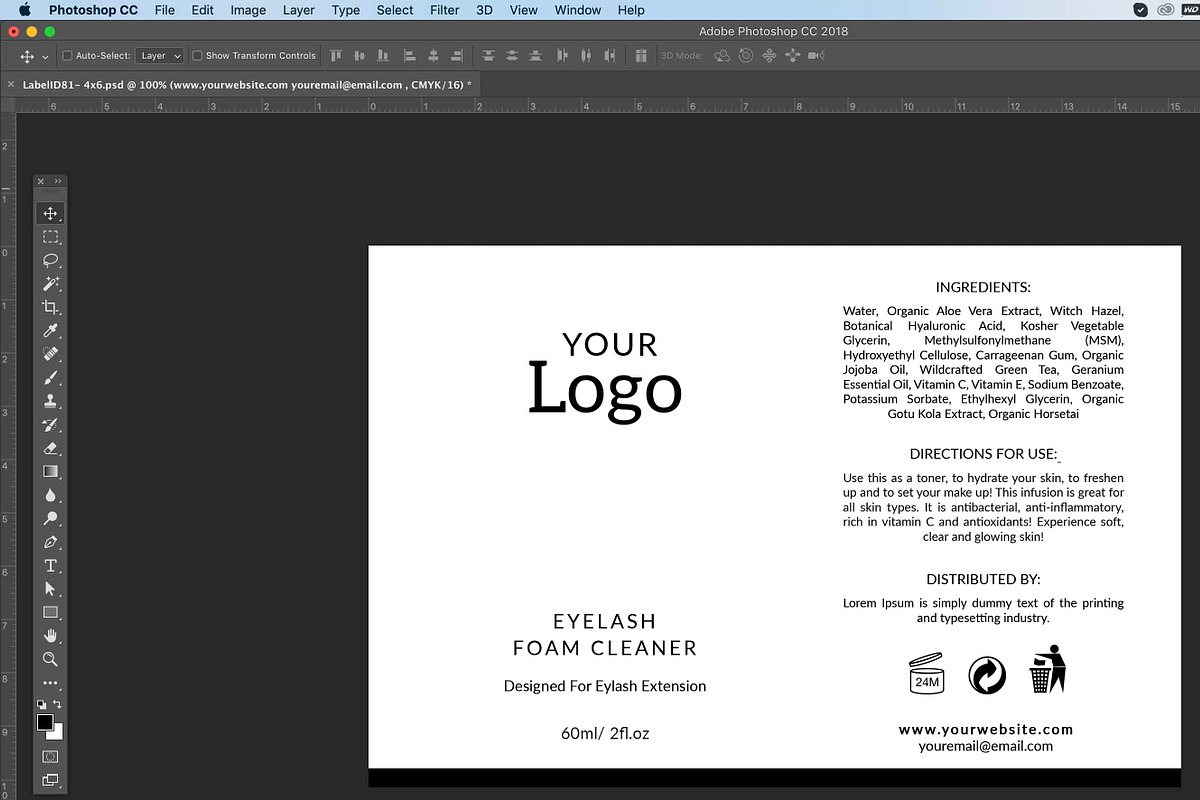This screenshot has width=1200, height=800.
Task: Open the Image menu
Action: 248,10
